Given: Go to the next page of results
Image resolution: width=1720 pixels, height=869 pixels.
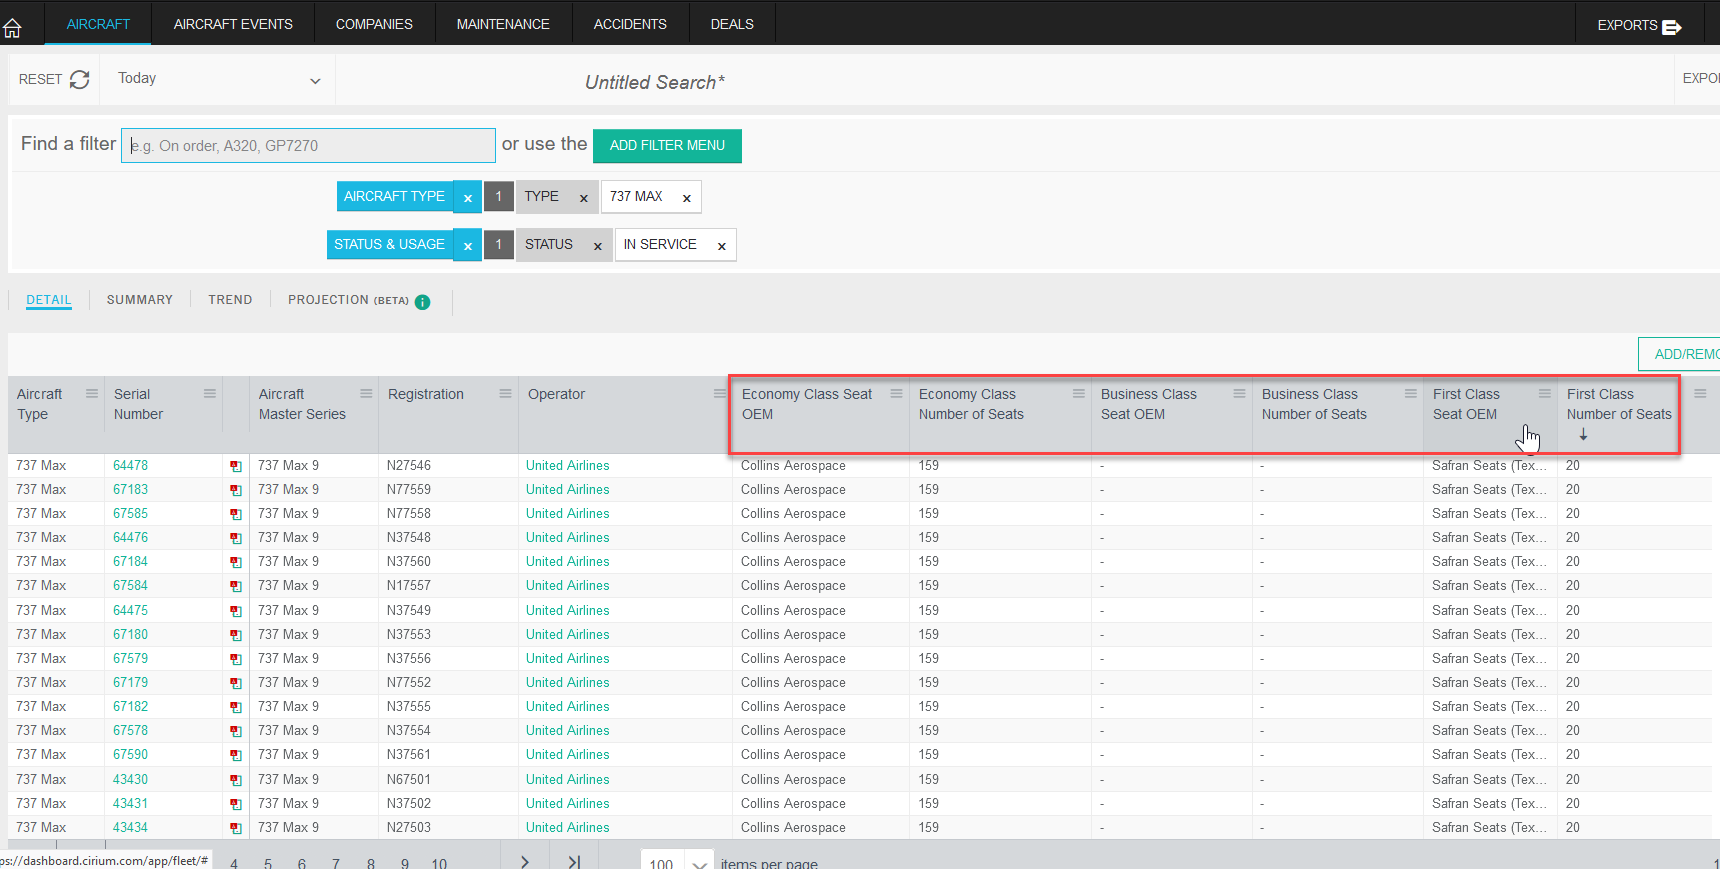Looking at the screenshot, I should [x=524, y=861].
